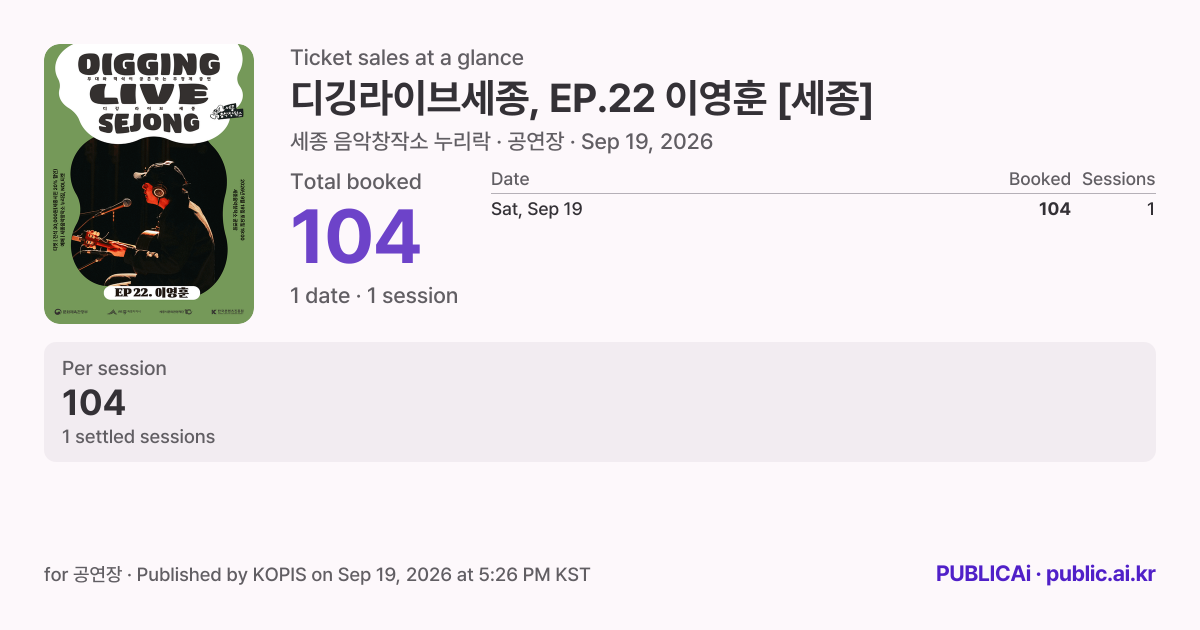Click the Ticket sales at a glance heading
Screen dimensions: 1200x630
tap(407, 58)
